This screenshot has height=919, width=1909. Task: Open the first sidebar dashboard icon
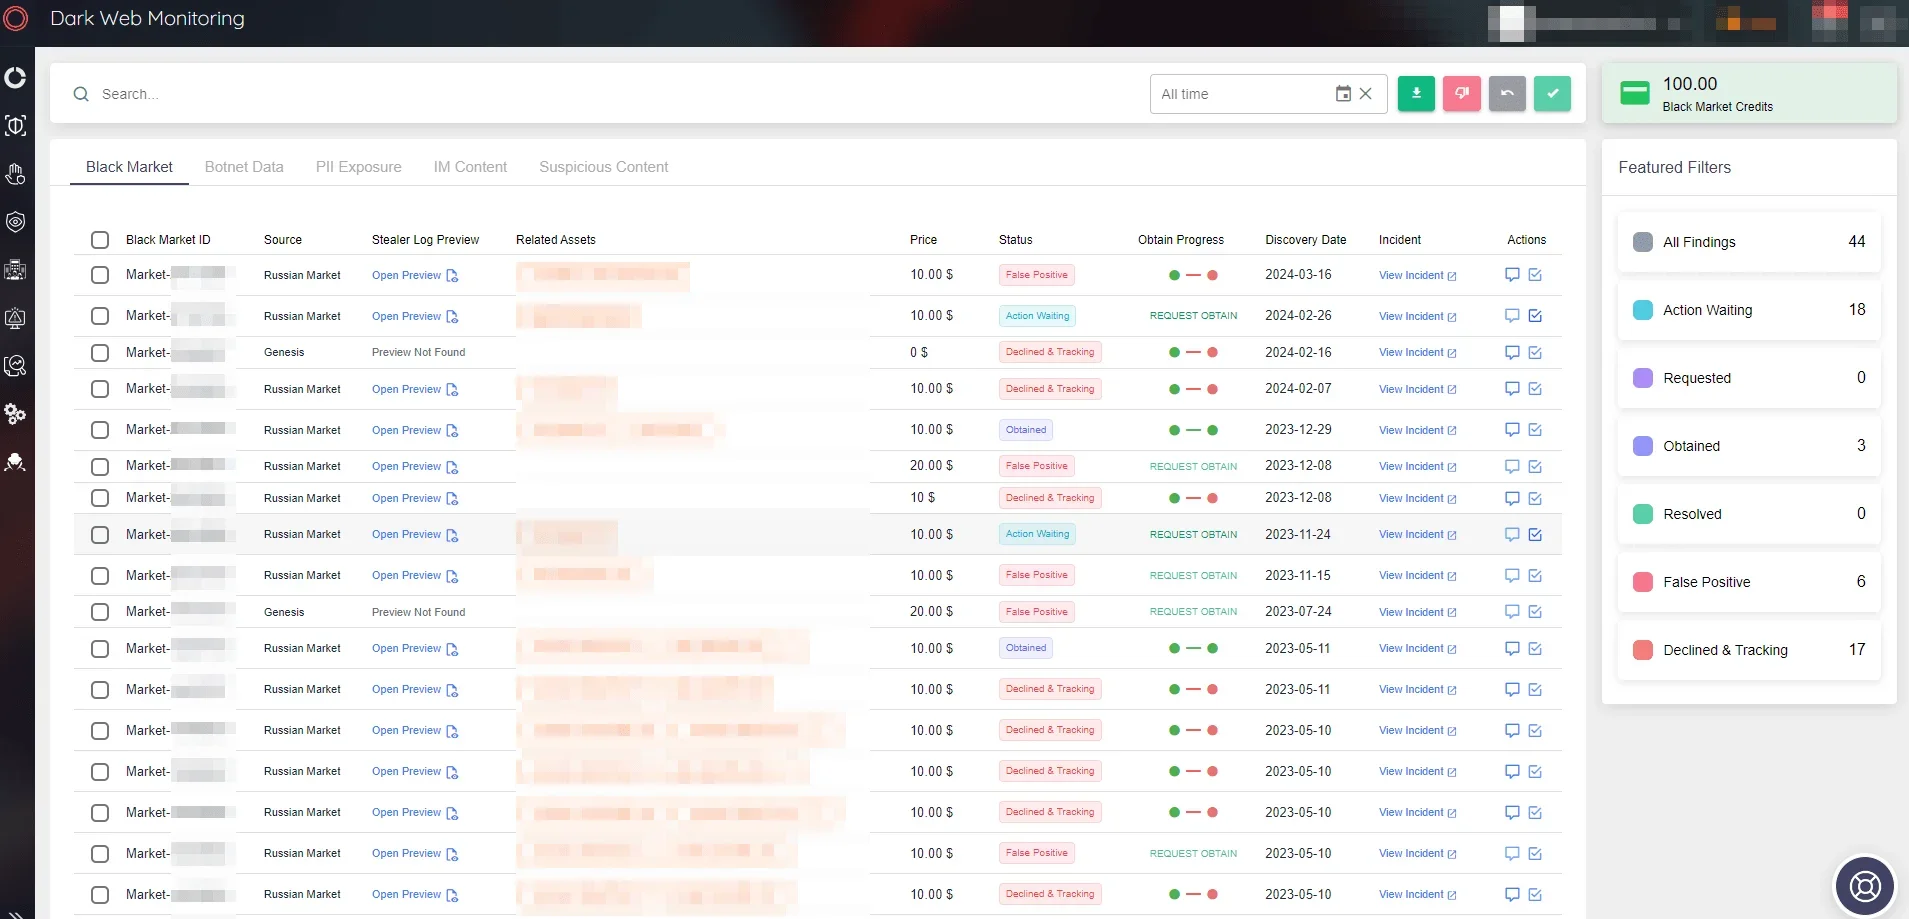pos(16,78)
